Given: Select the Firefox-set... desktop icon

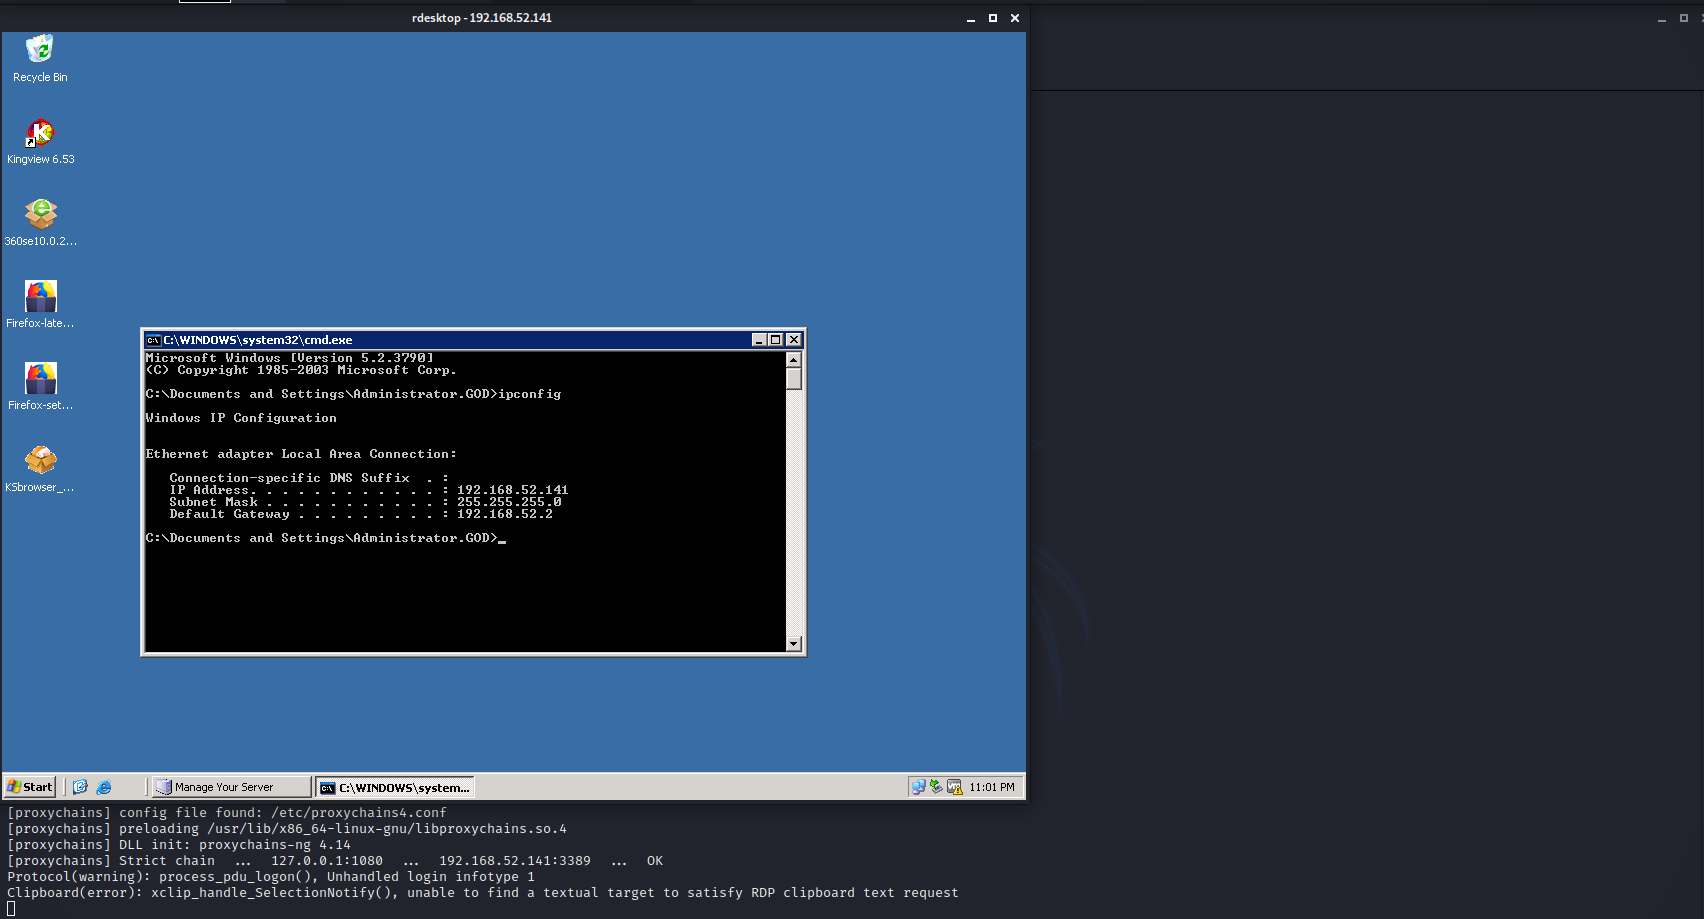Looking at the screenshot, I should [x=40, y=386].
